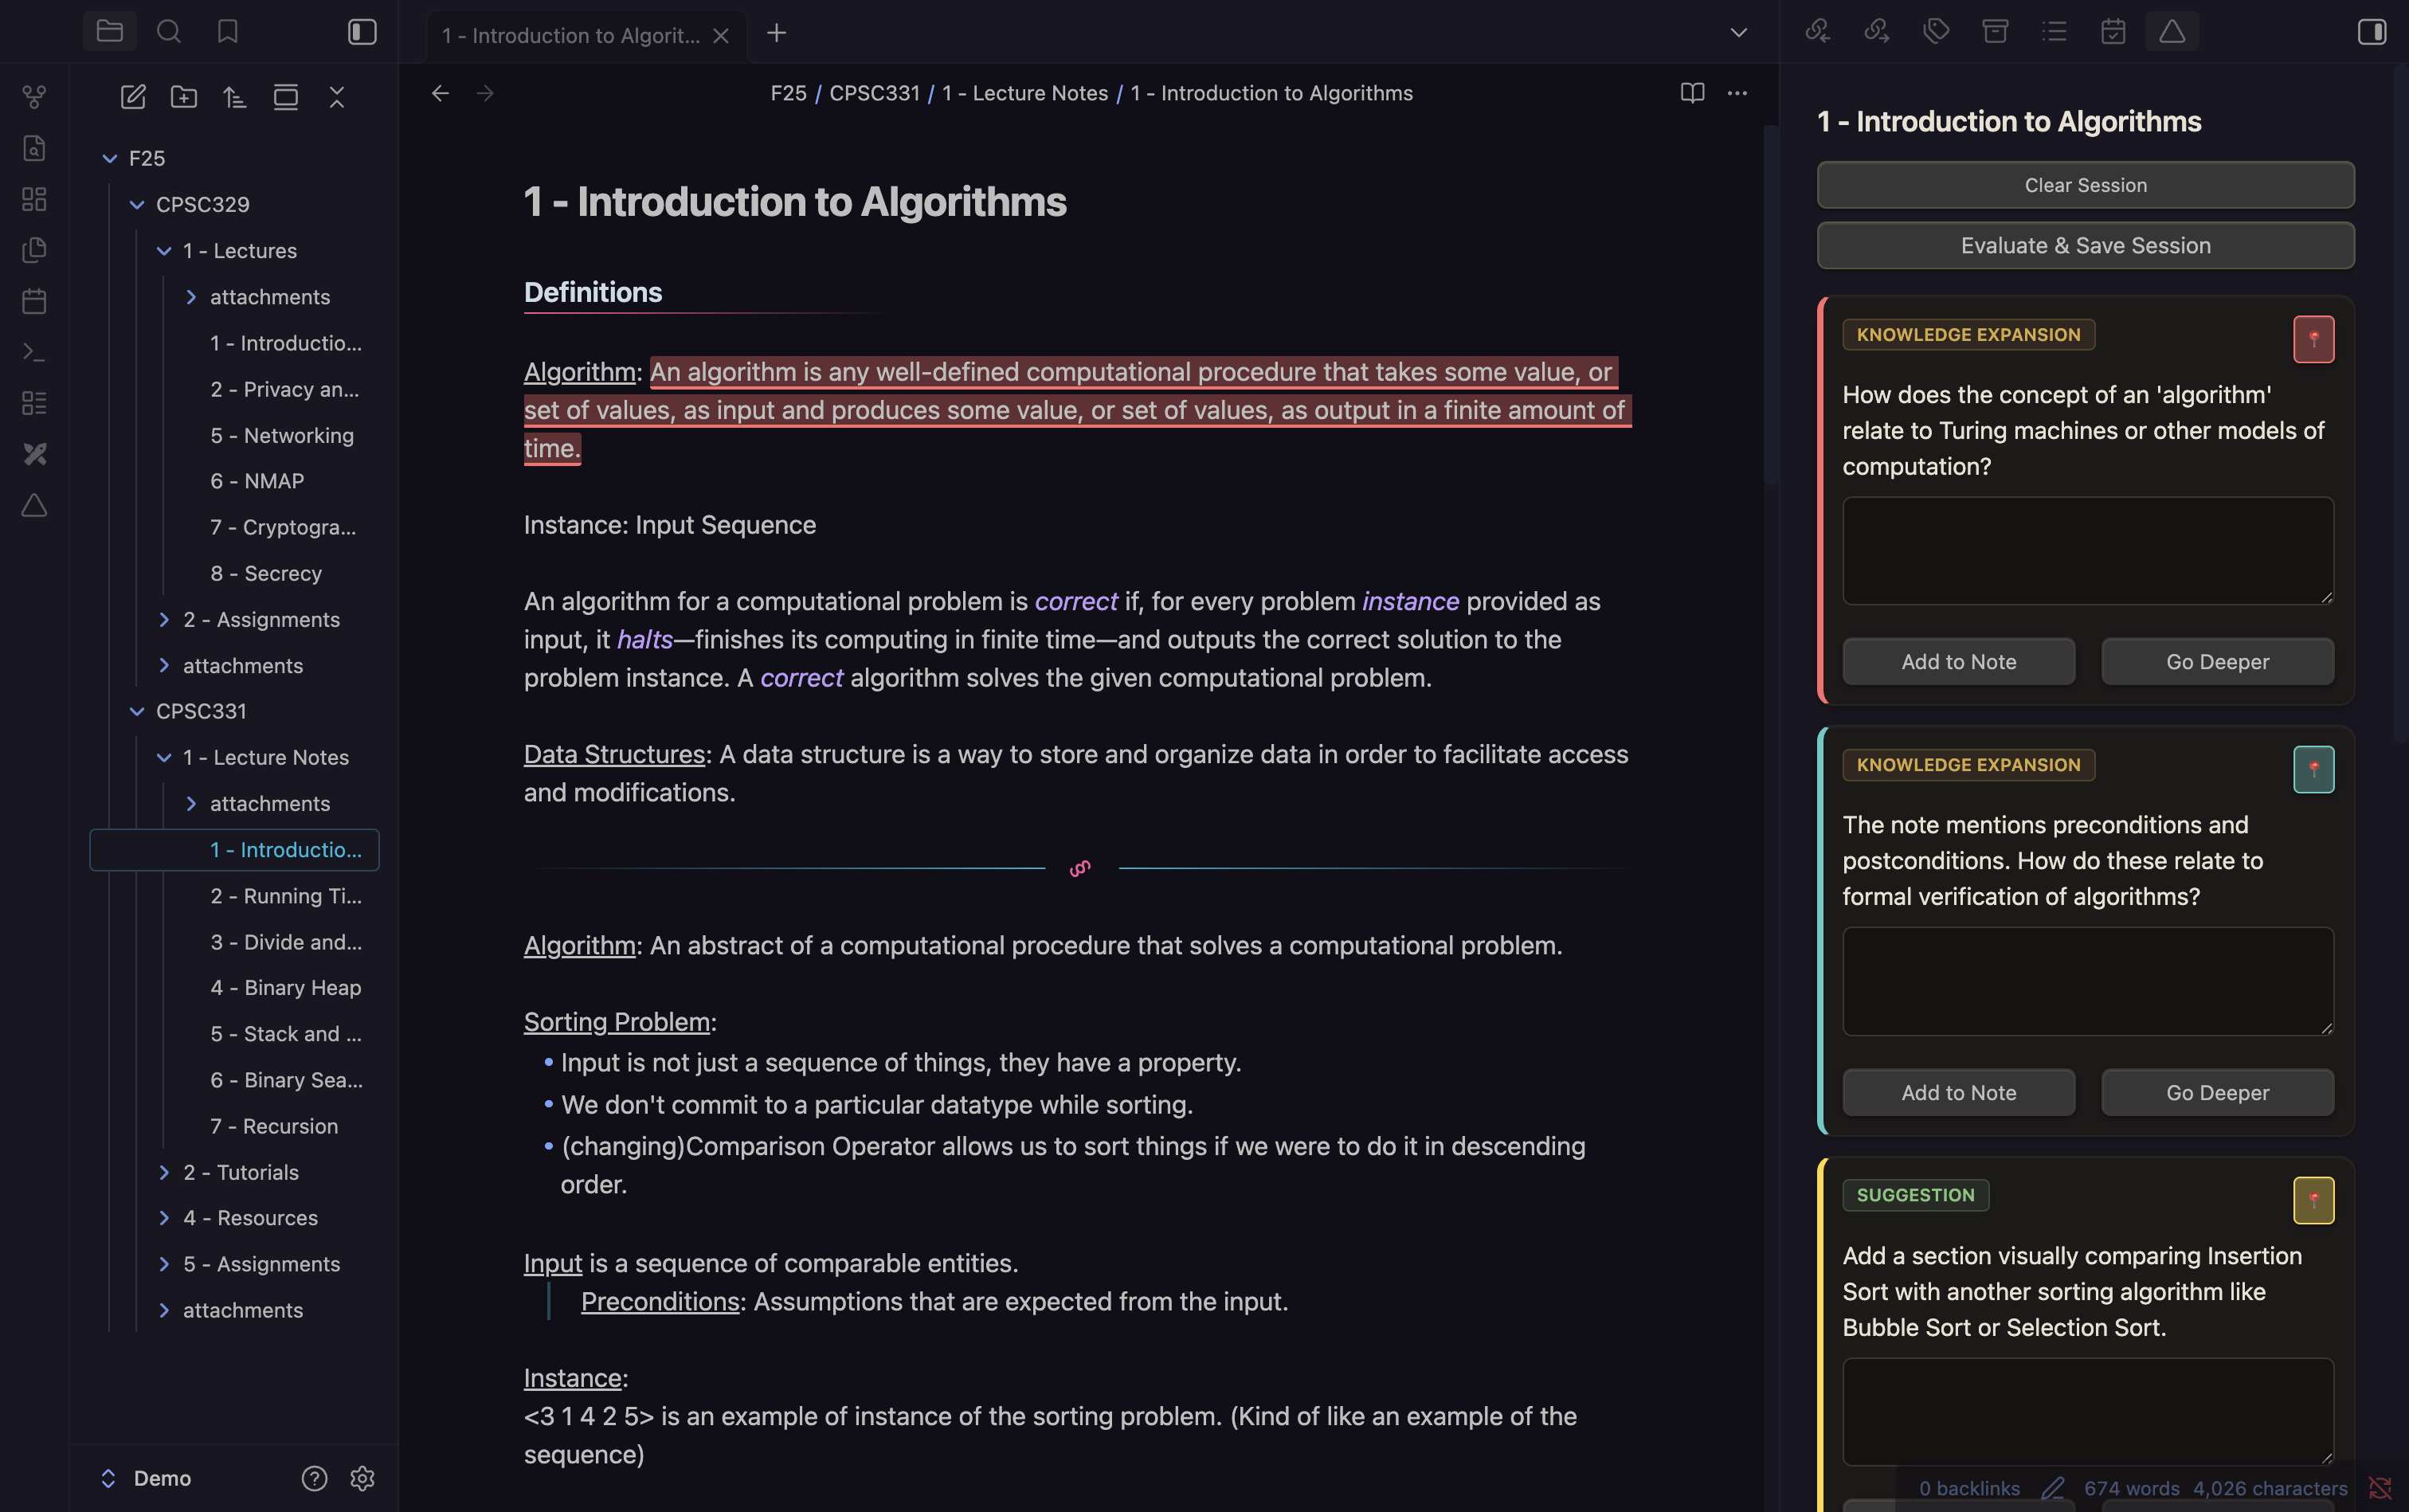Select the Introduction to Algorithms tab
The height and width of the screenshot is (1512, 2409).
click(571, 36)
